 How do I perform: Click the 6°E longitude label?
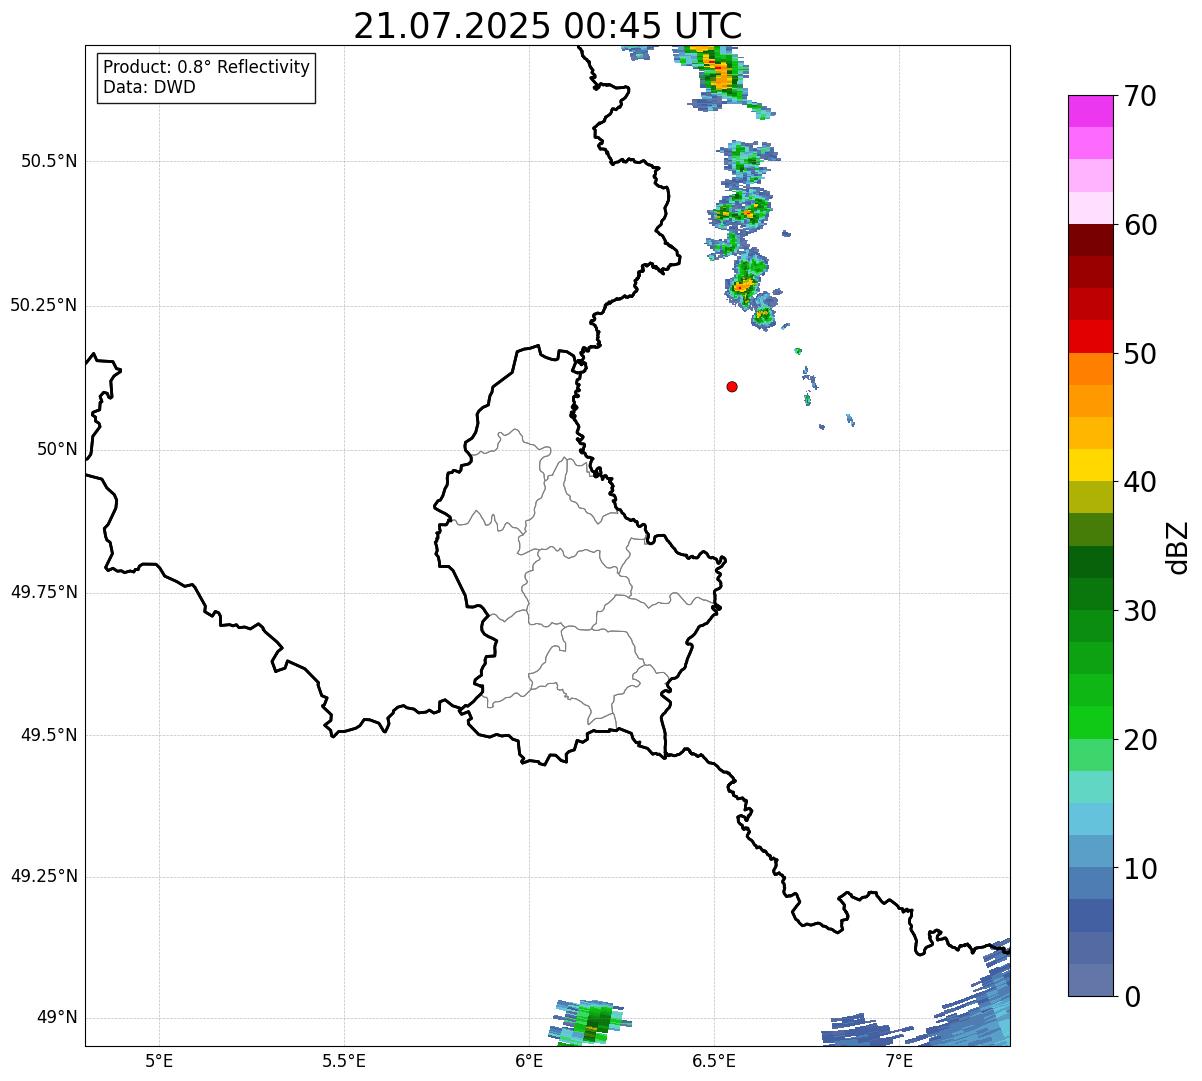(x=529, y=1060)
